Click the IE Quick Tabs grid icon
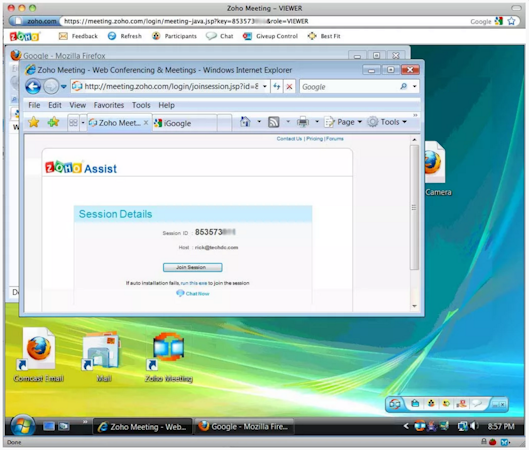The width and height of the screenshot is (529, 450). [x=73, y=123]
